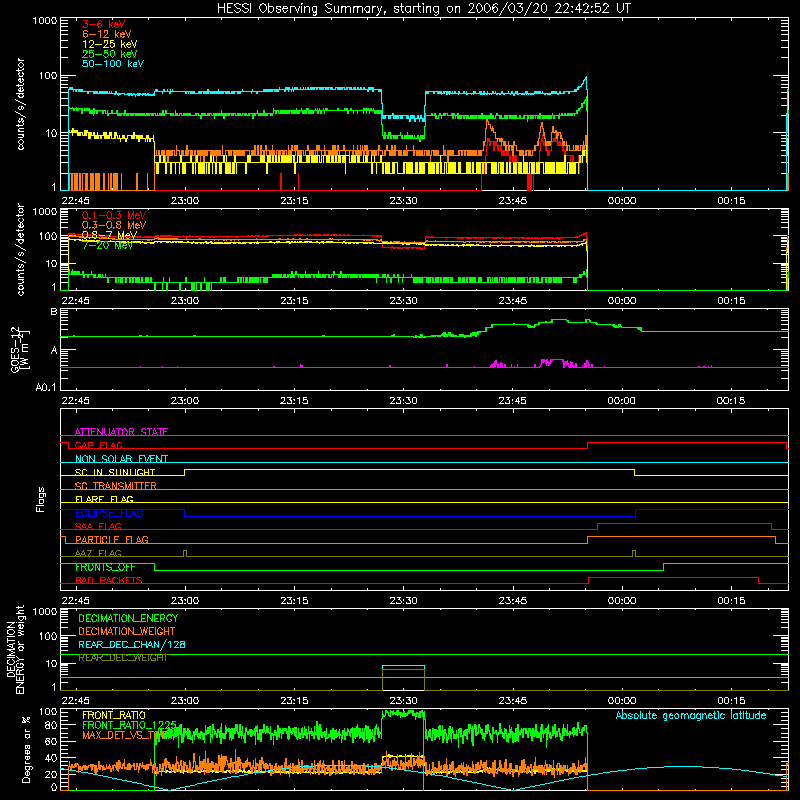The height and width of the screenshot is (800, 800).
Task: Click the 7-20 MeV legend label
Action: tap(108, 245)
